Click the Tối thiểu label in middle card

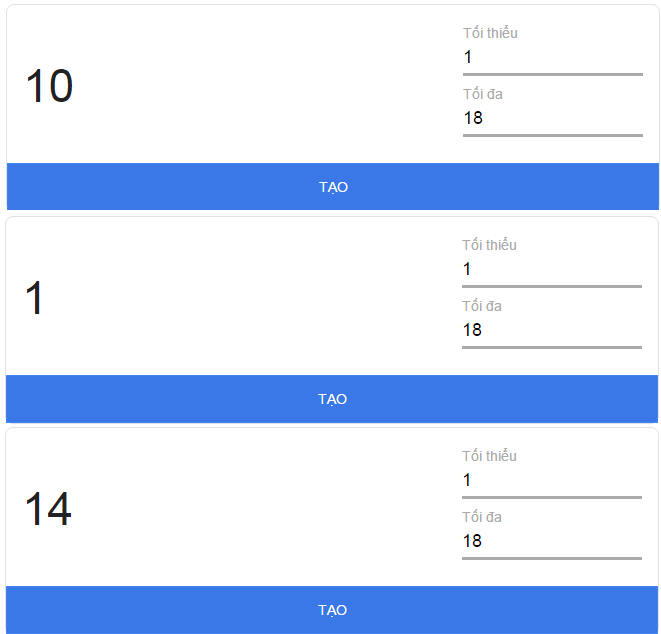tap(489, 245)
